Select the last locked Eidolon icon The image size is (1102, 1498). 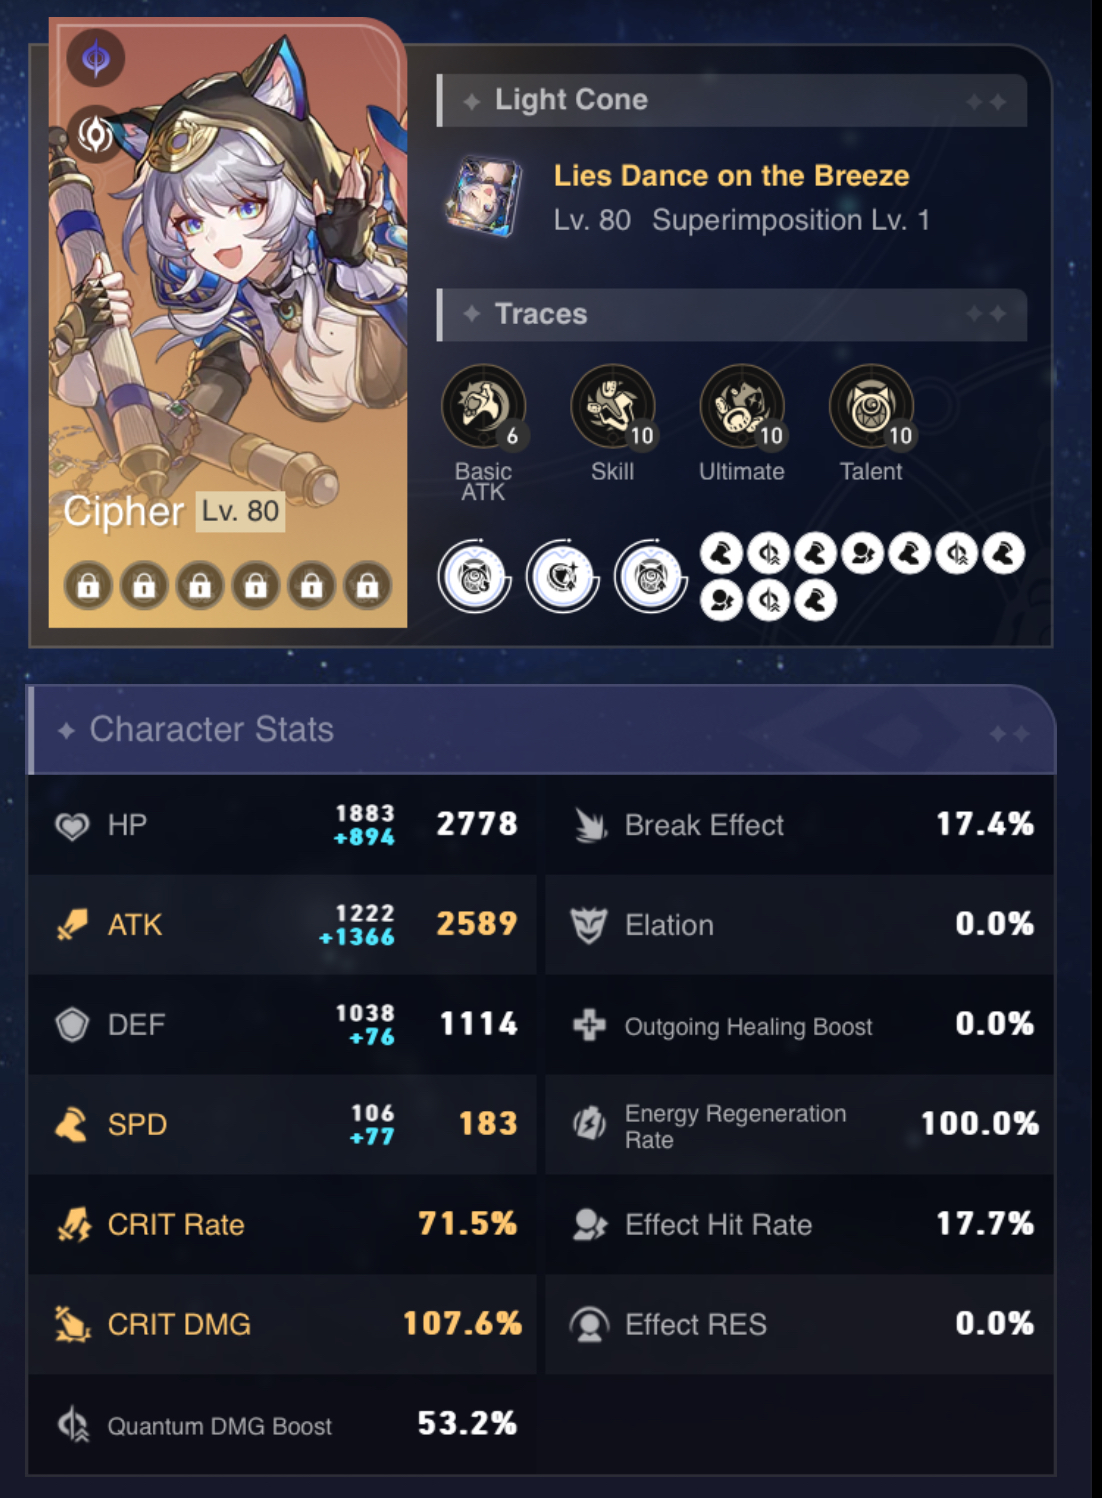[368, 585]
